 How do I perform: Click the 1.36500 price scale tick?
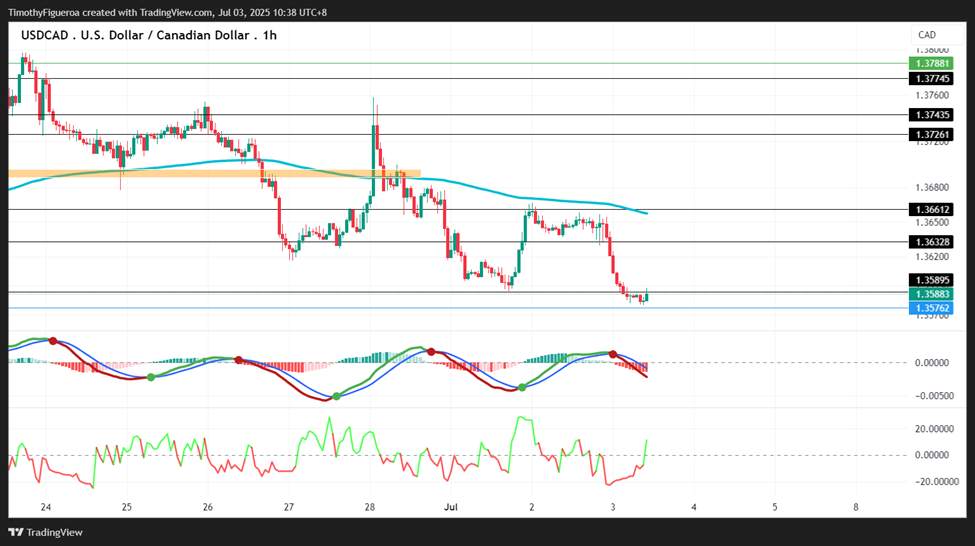932,222
